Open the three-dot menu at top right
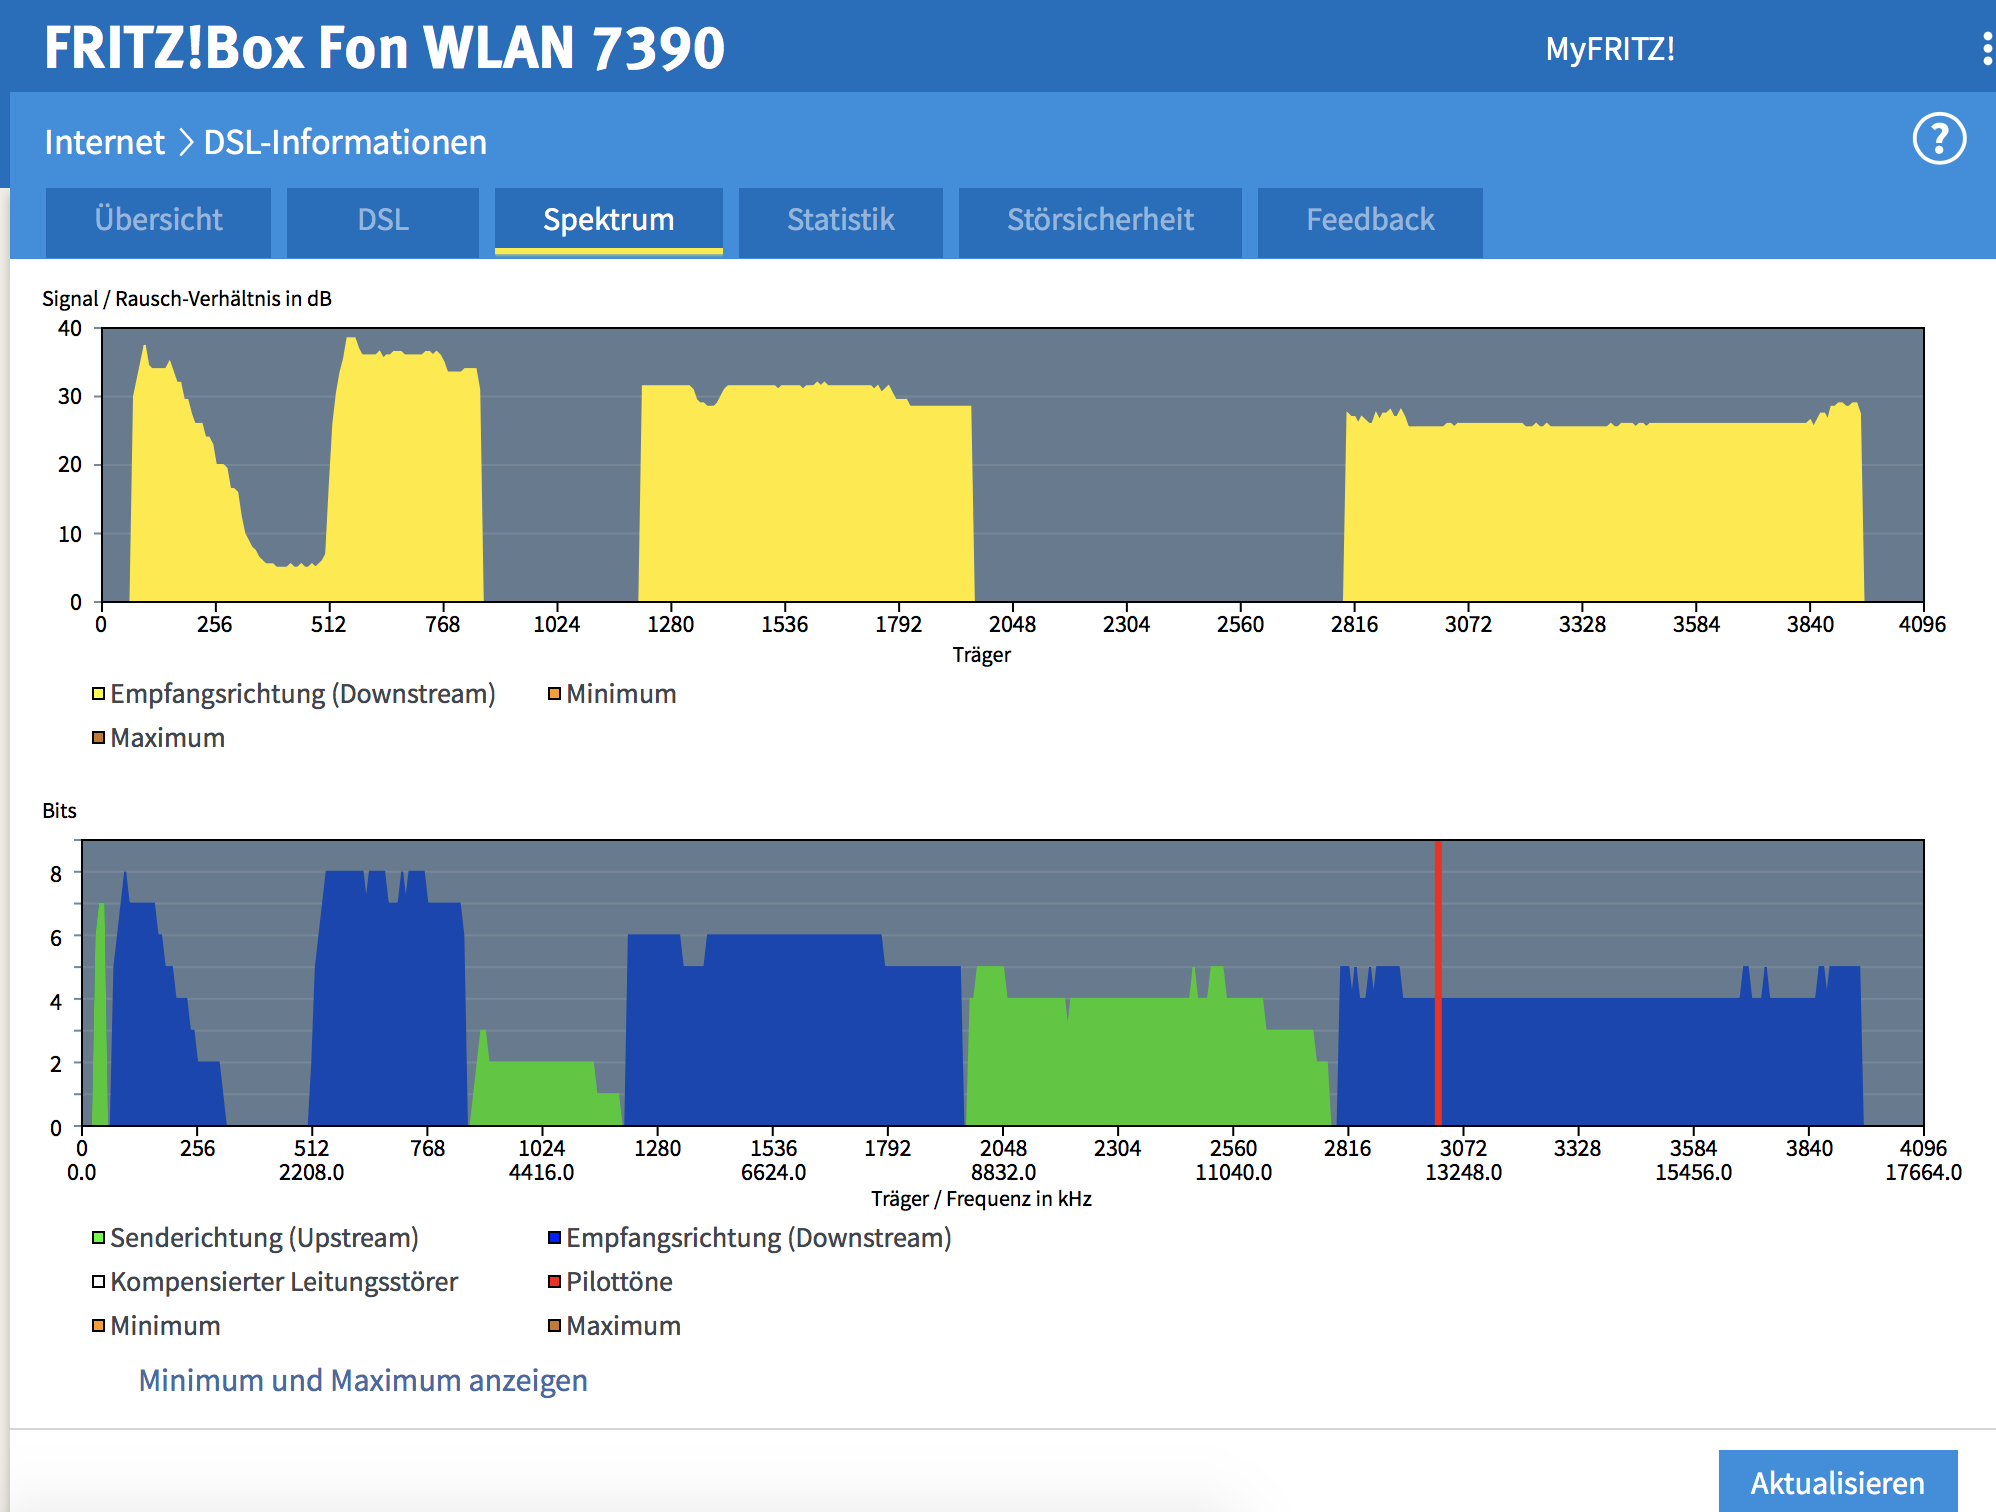 point(1986,48)
